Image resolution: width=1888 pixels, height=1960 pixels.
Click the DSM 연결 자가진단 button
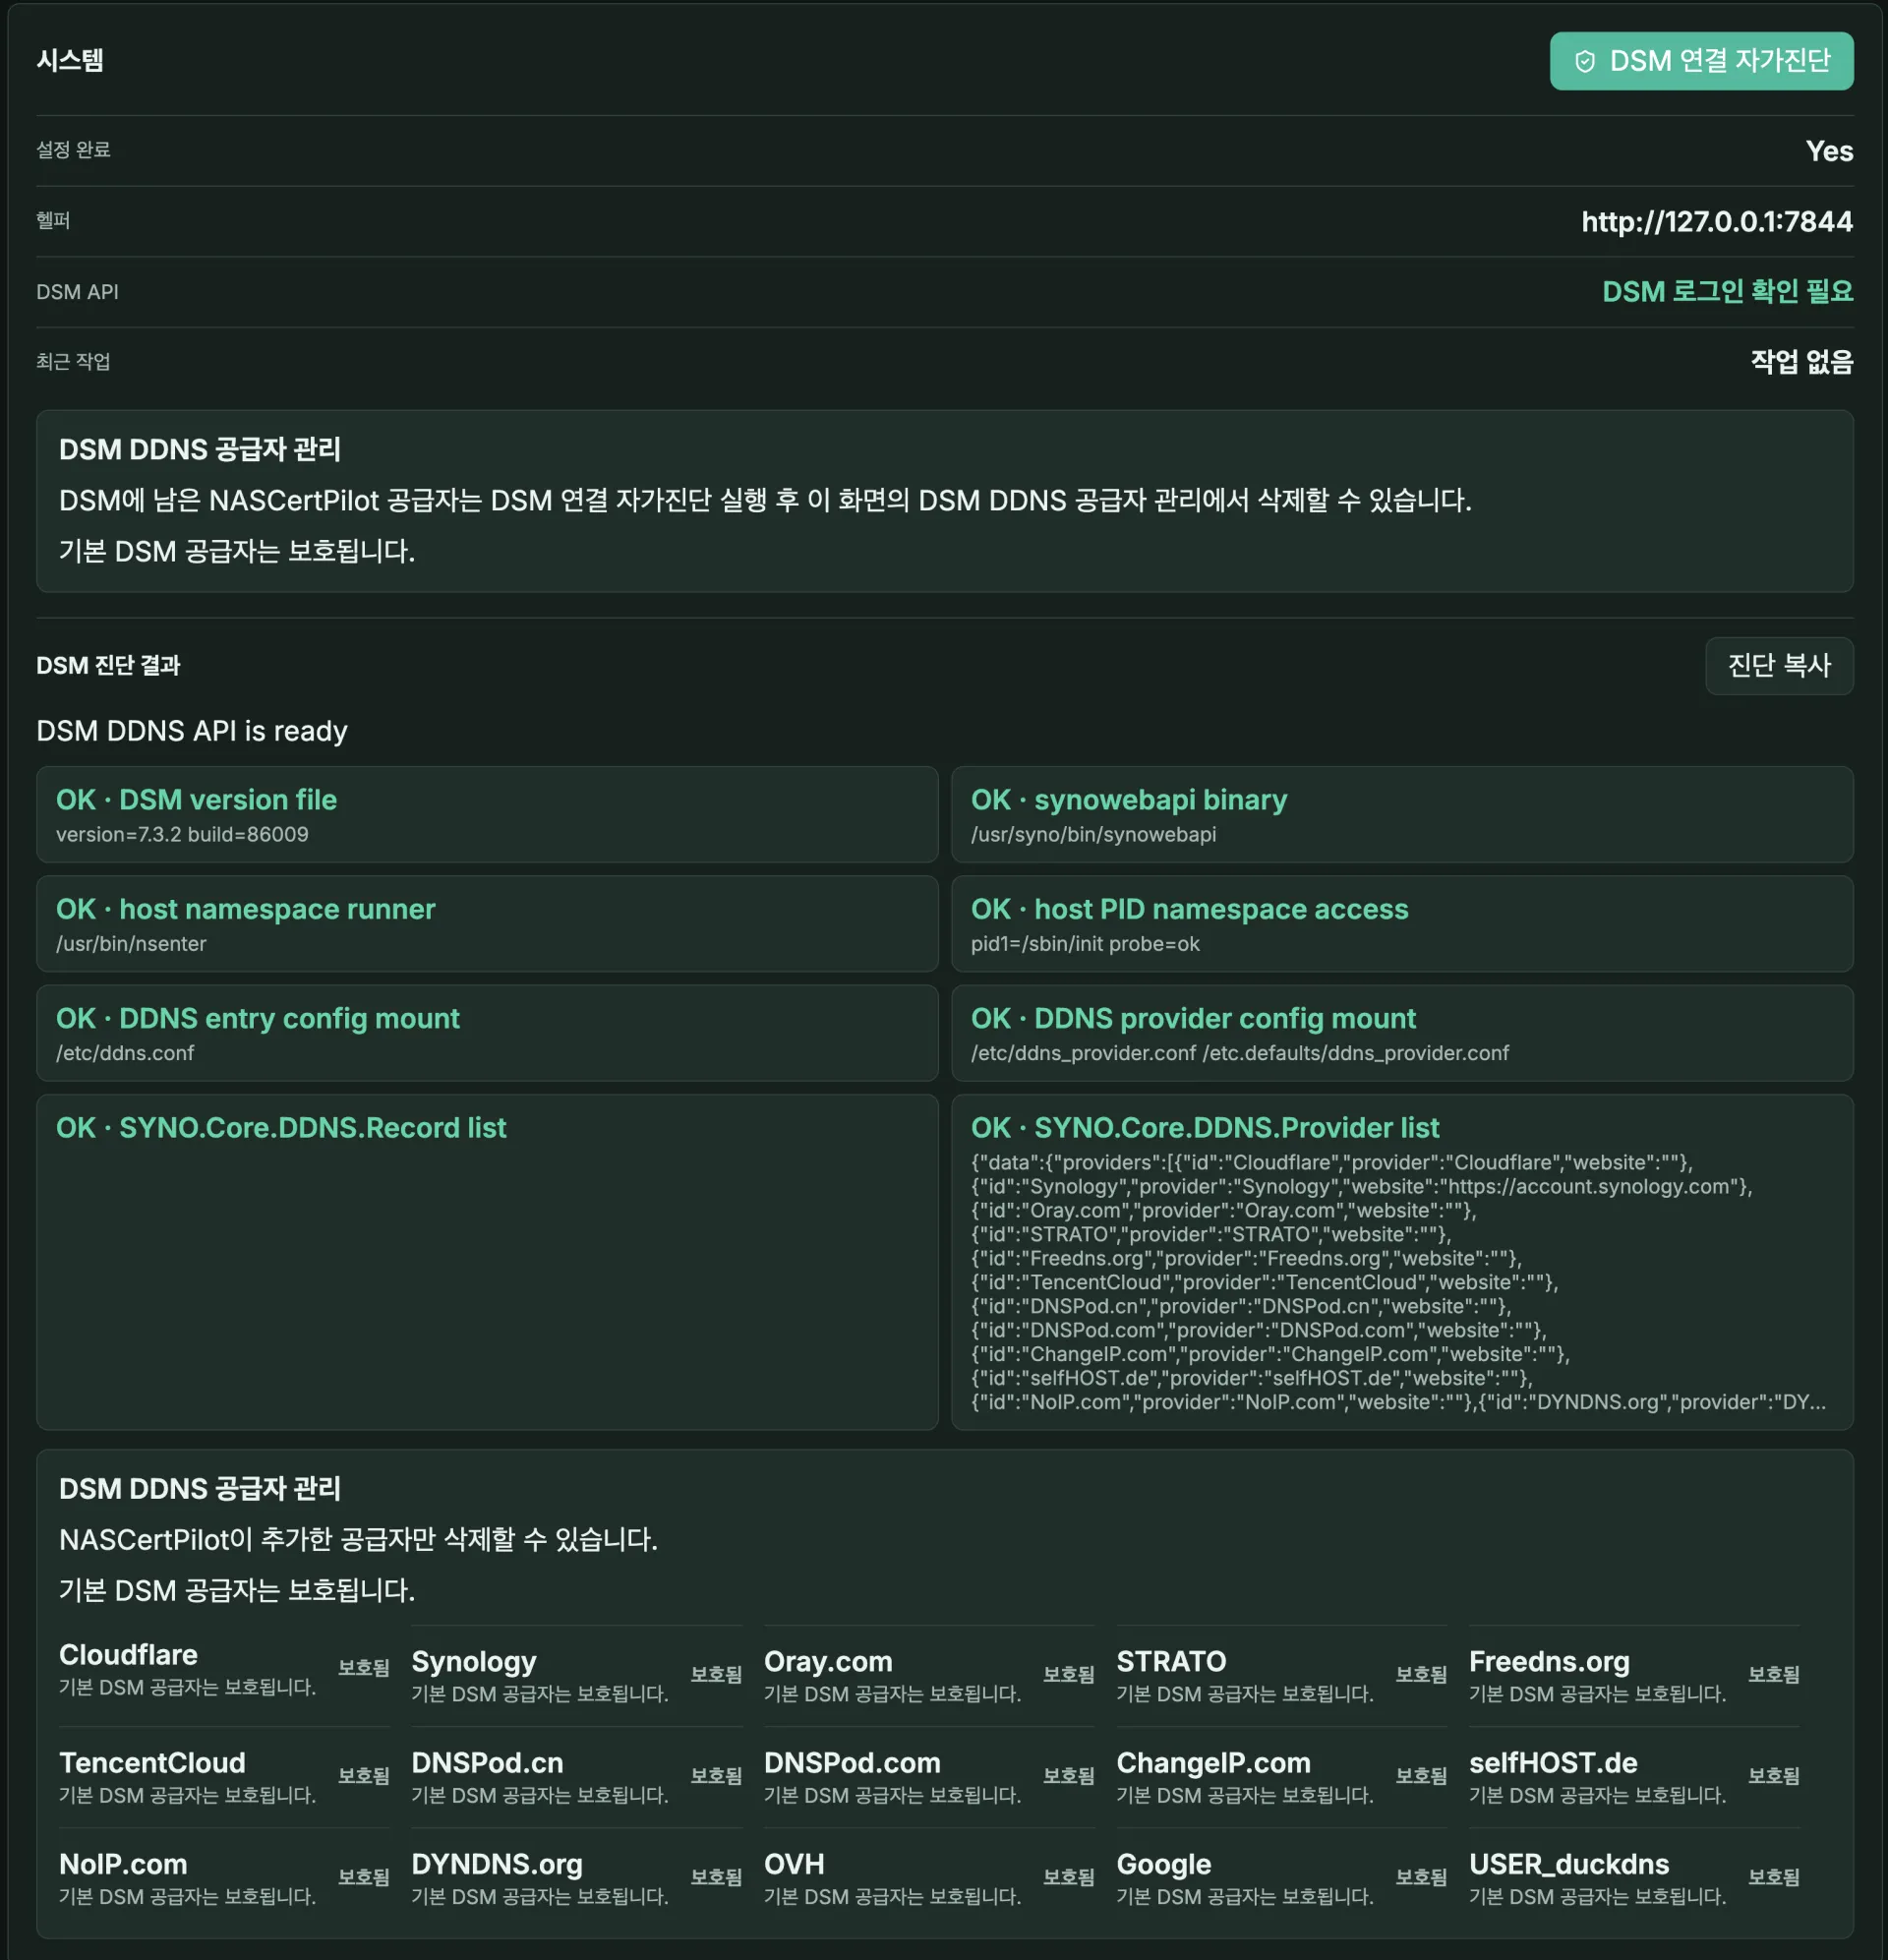(1701, 61)
